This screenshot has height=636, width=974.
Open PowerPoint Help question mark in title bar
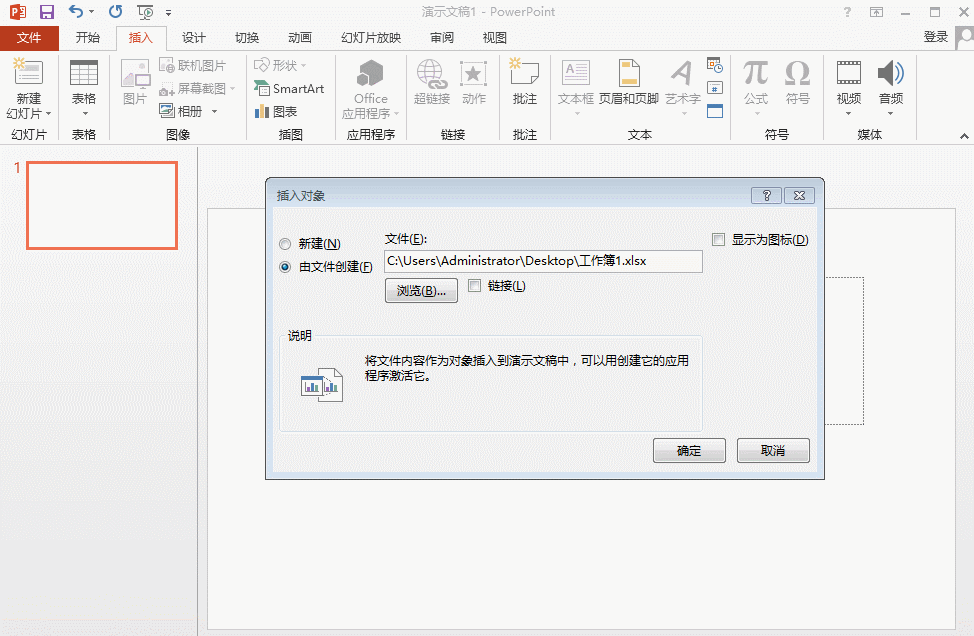click(x=847, y=12)
